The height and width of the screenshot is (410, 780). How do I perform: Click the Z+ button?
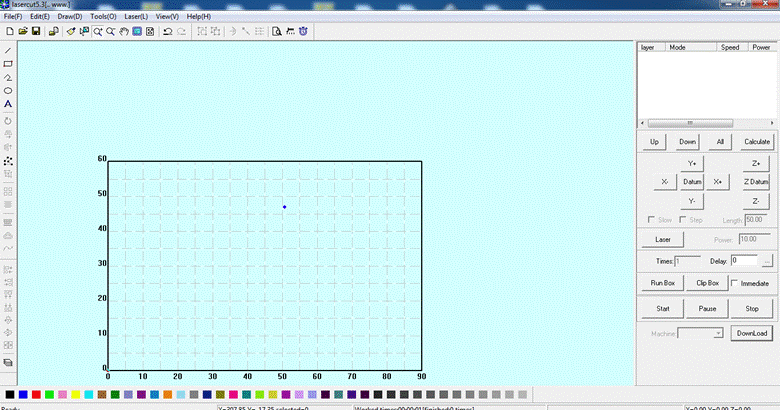[x=756, y=163]
